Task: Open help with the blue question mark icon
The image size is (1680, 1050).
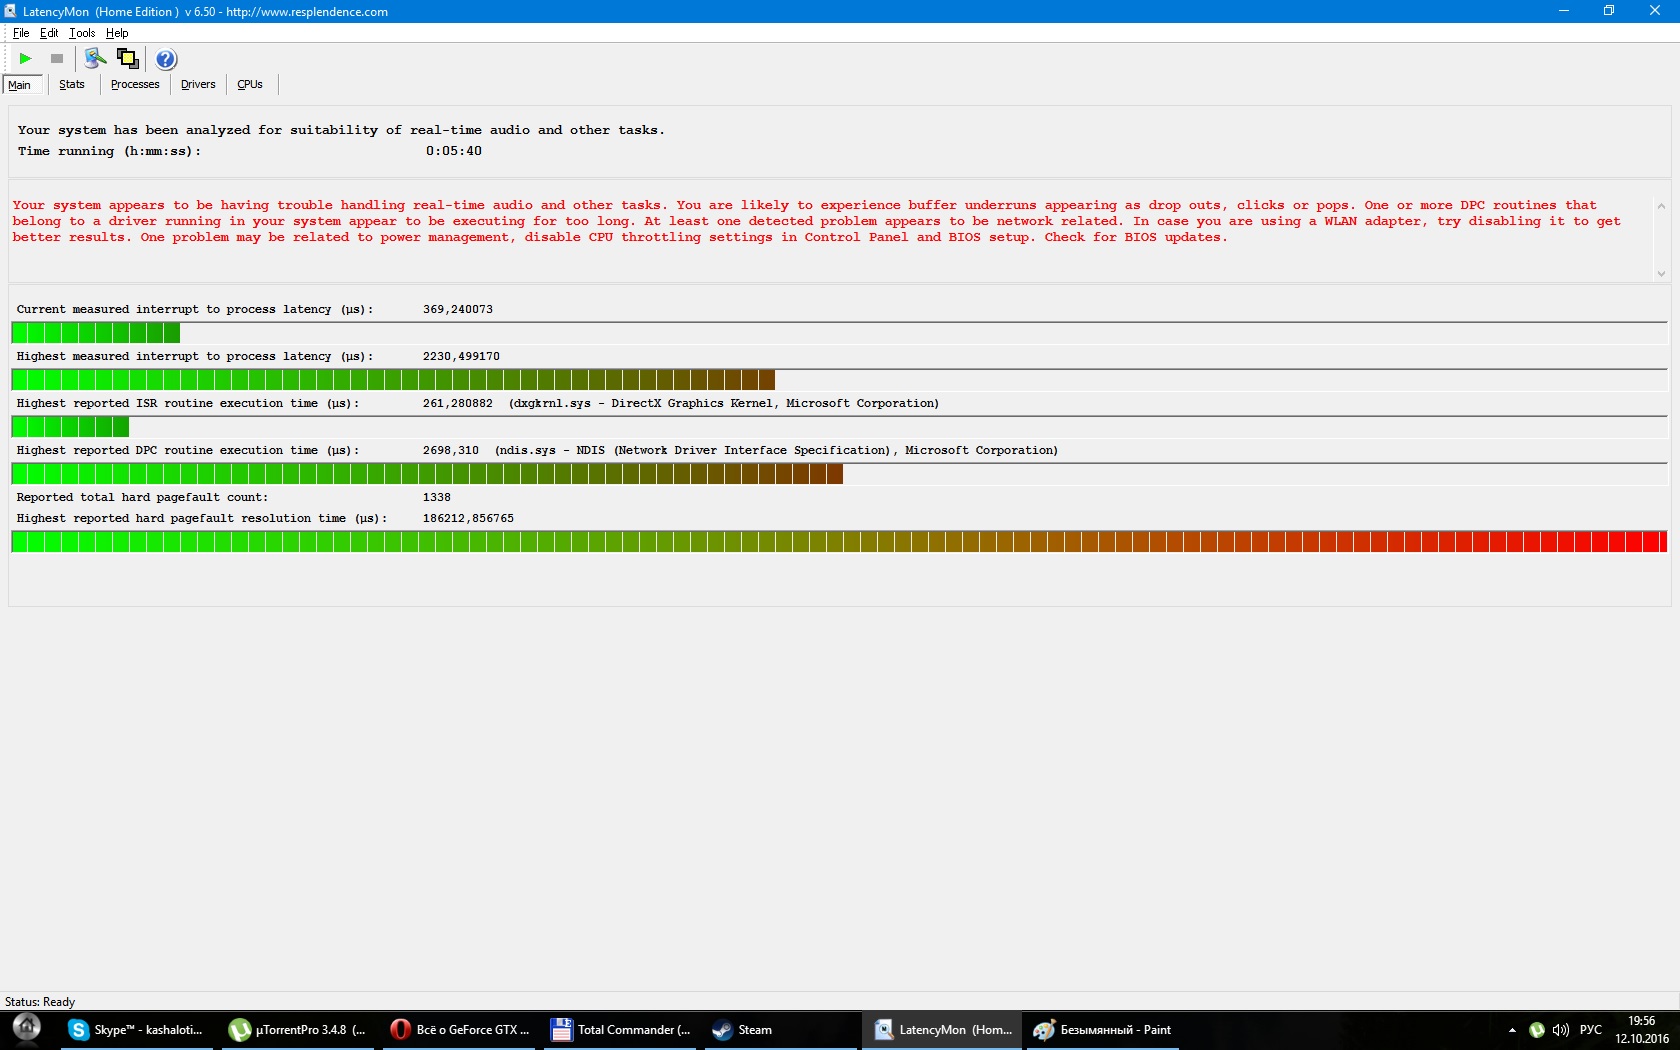Action: (166, 59)
